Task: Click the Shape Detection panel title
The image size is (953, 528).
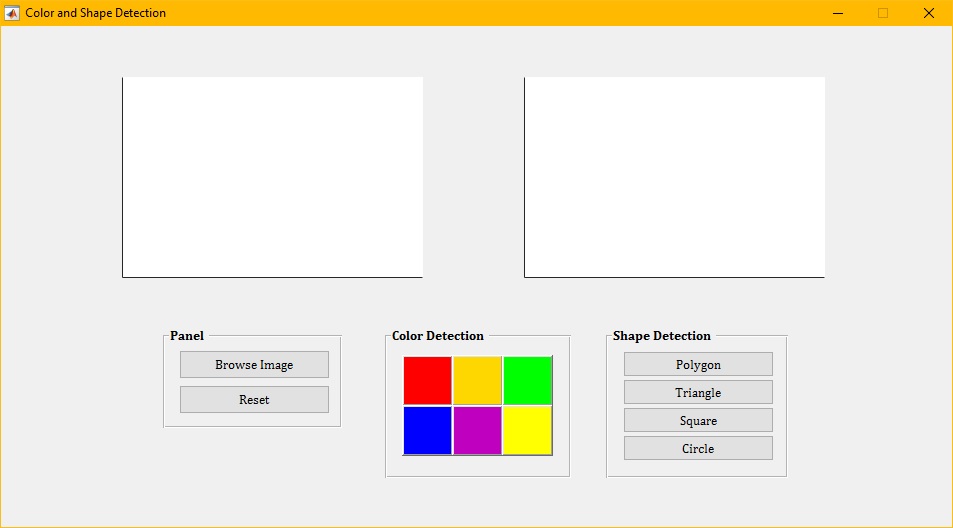Action: pyautogui.click(x=662, y=336)
